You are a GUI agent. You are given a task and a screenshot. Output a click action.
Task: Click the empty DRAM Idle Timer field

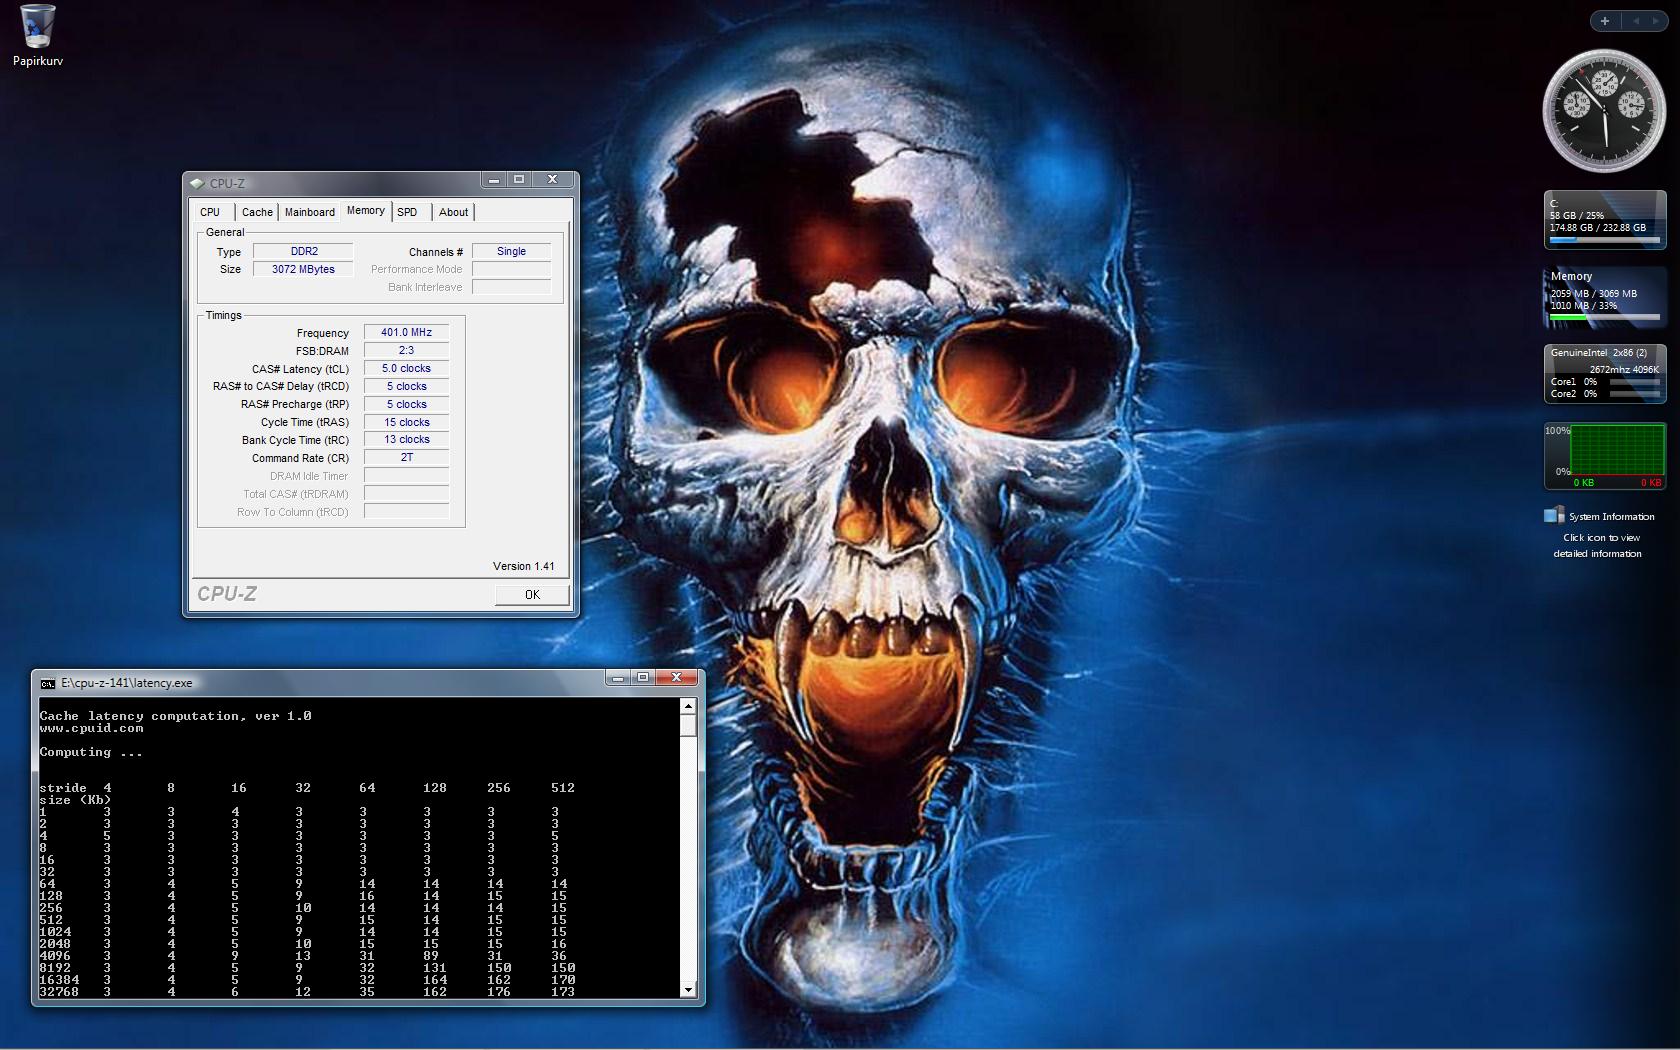click(406, 475)
